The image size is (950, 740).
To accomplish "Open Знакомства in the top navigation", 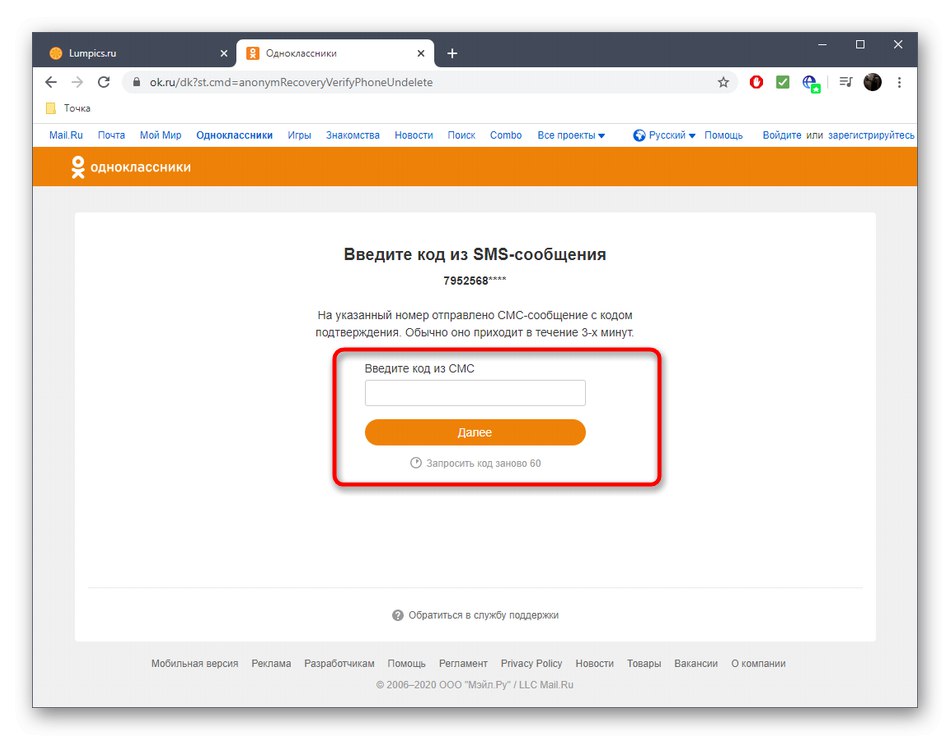I will pyautogui.click(x=353, y=135).
